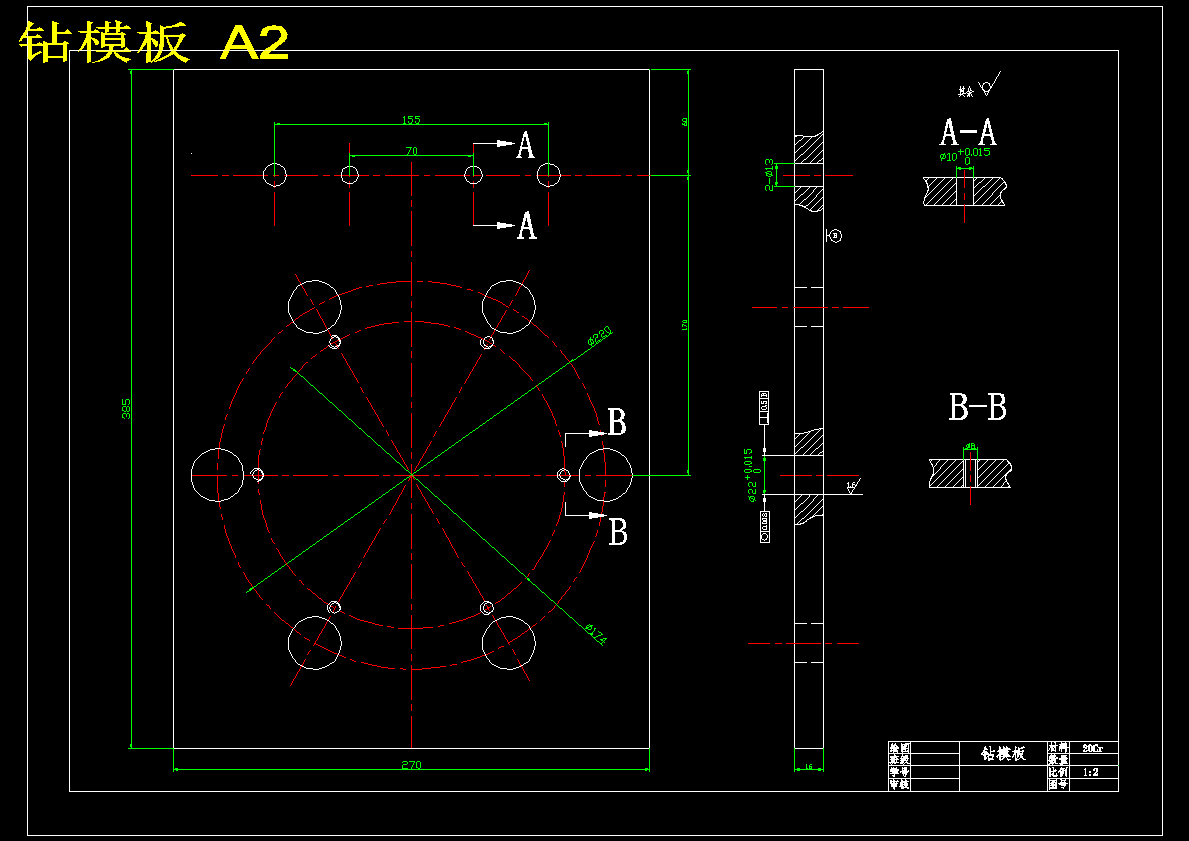The width and height of the screenshot is (1189, 841).
Task: Pick the '2-ø13' hole callout
Action: pyautogui.click(x=769, y=174)
